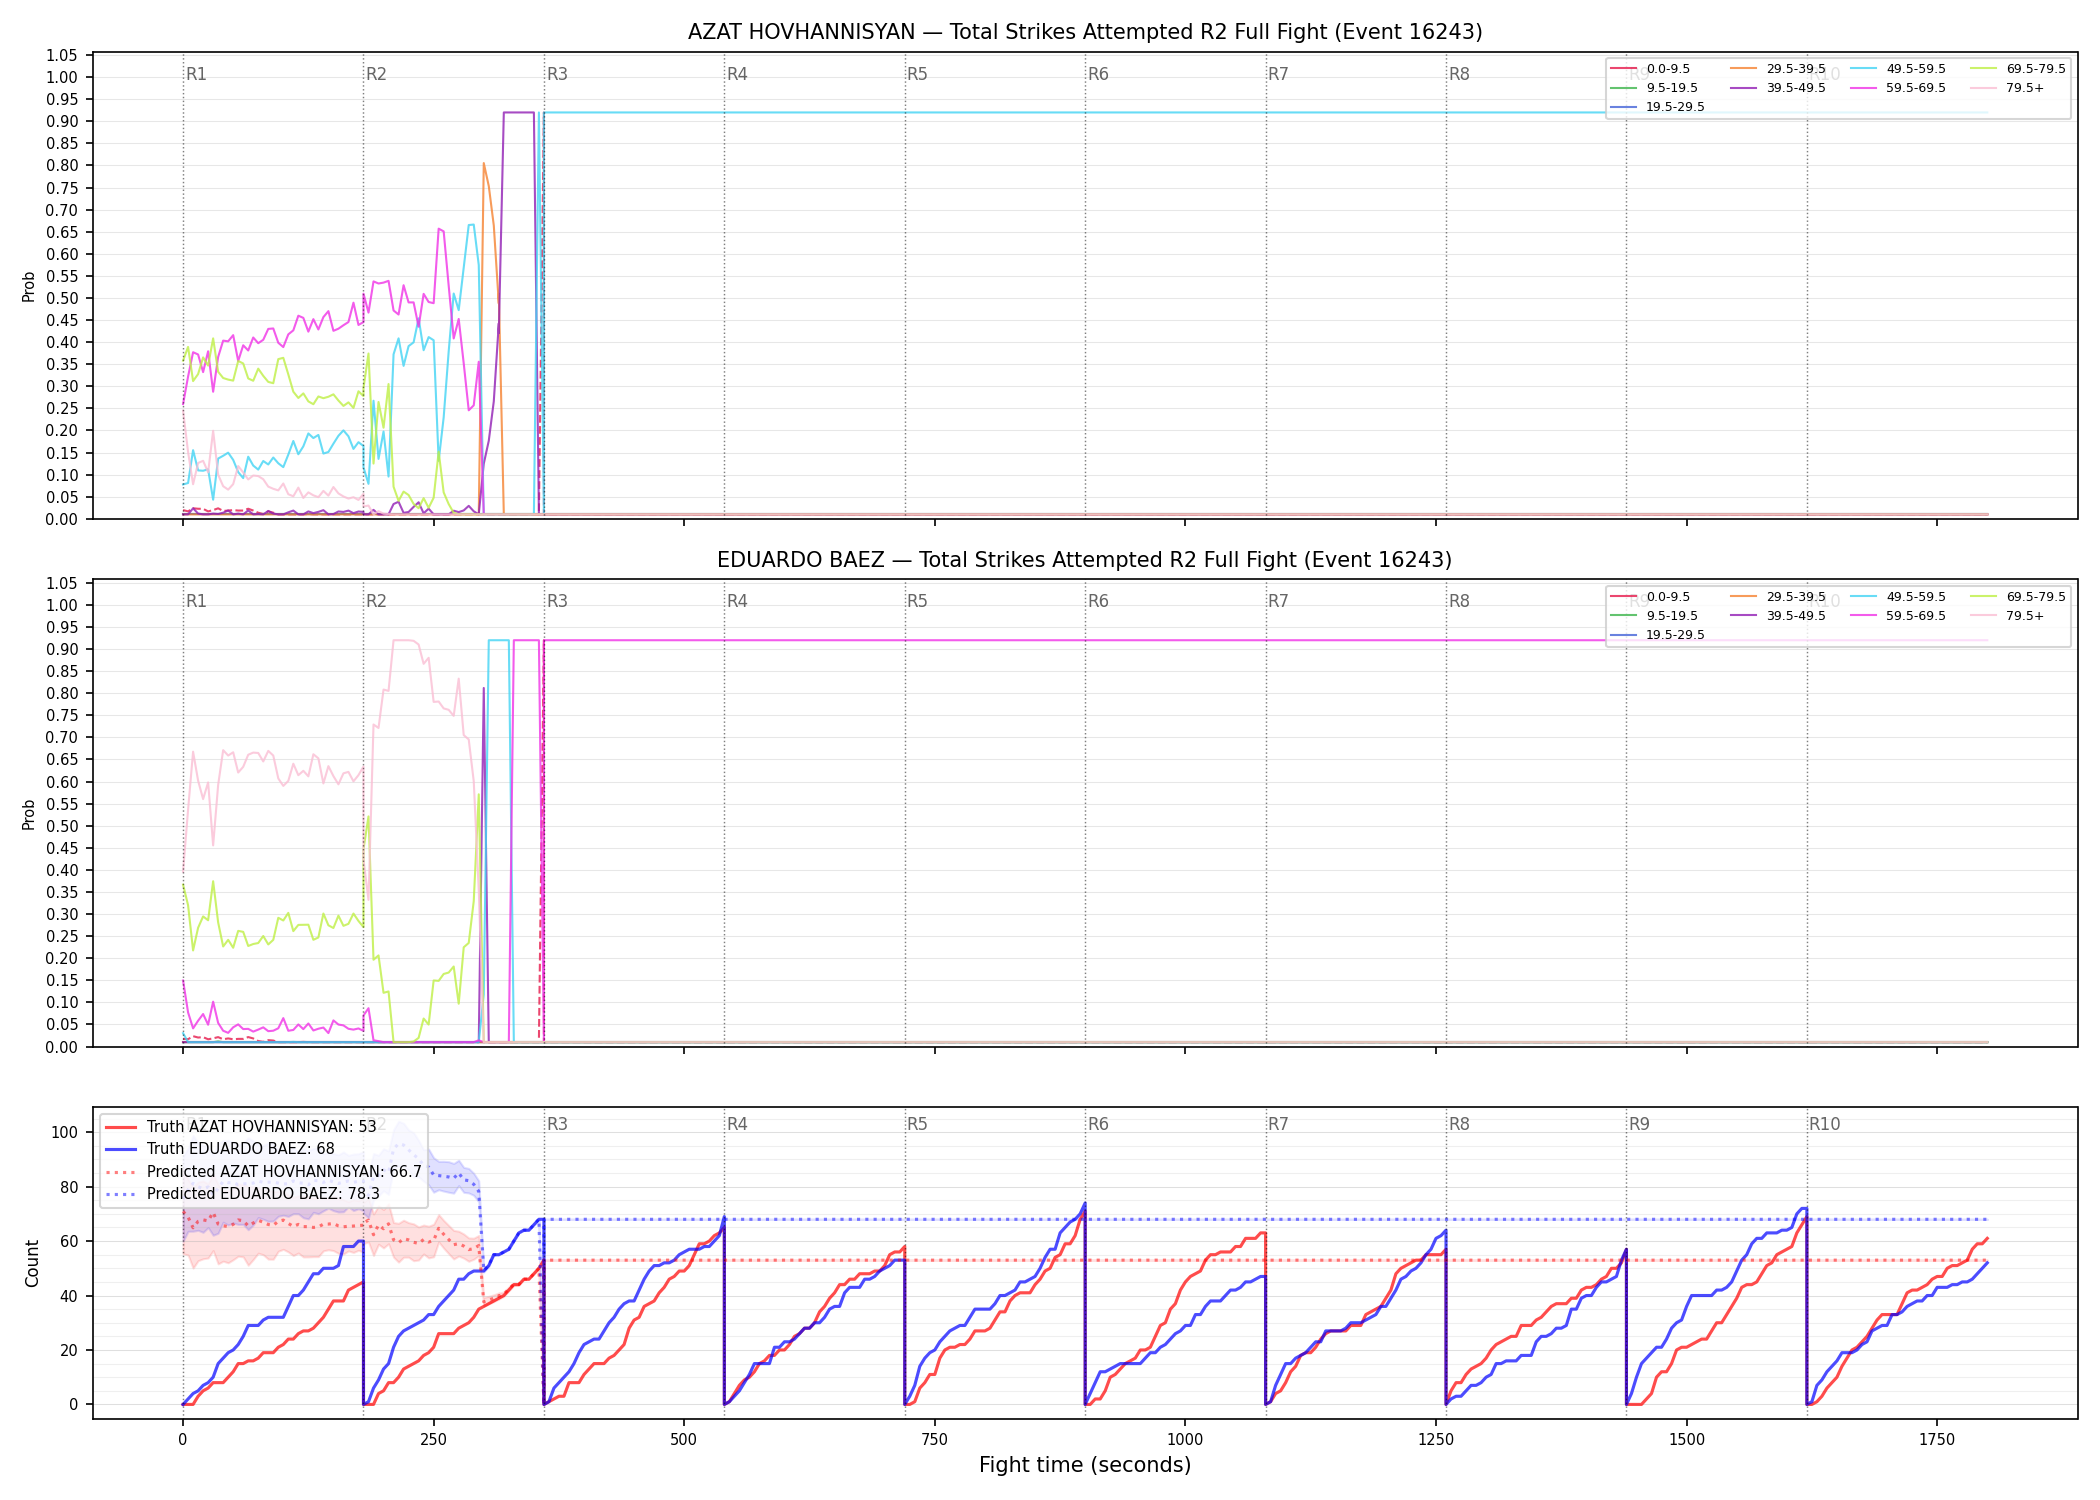
Task: Click the Prob y-axis label of Hovhannisyan chart
Action: click(x=29, y=287)
